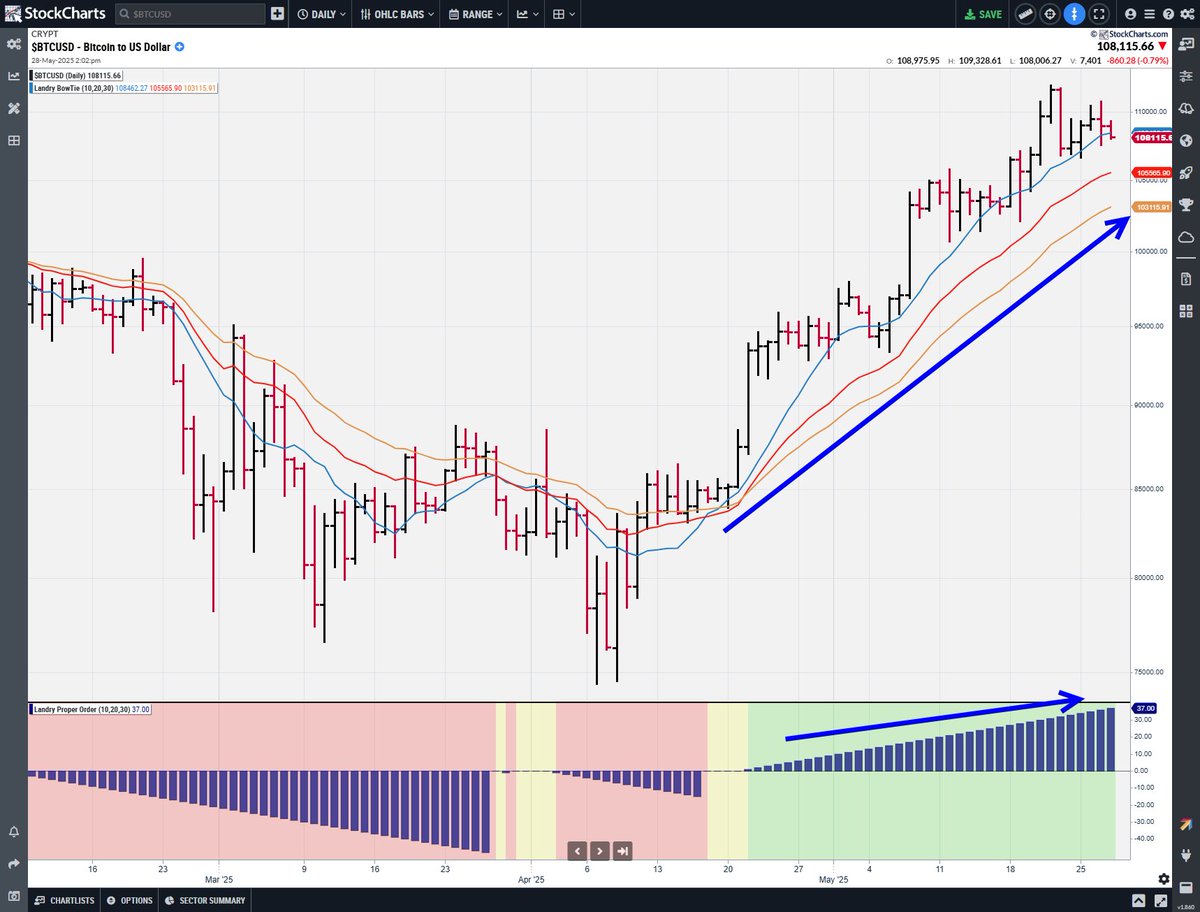Open the DAILY period dropdown
The height and width of the screenshot is (912, 1200).
[x=322, y=14]
